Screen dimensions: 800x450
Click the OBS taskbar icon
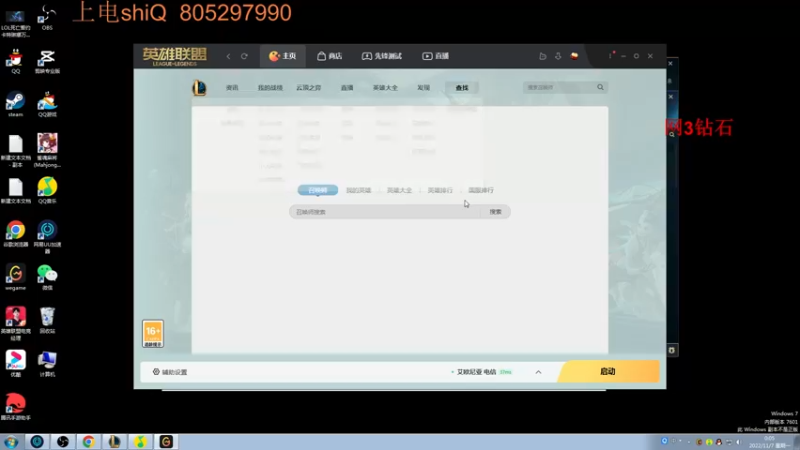point(62,441)
